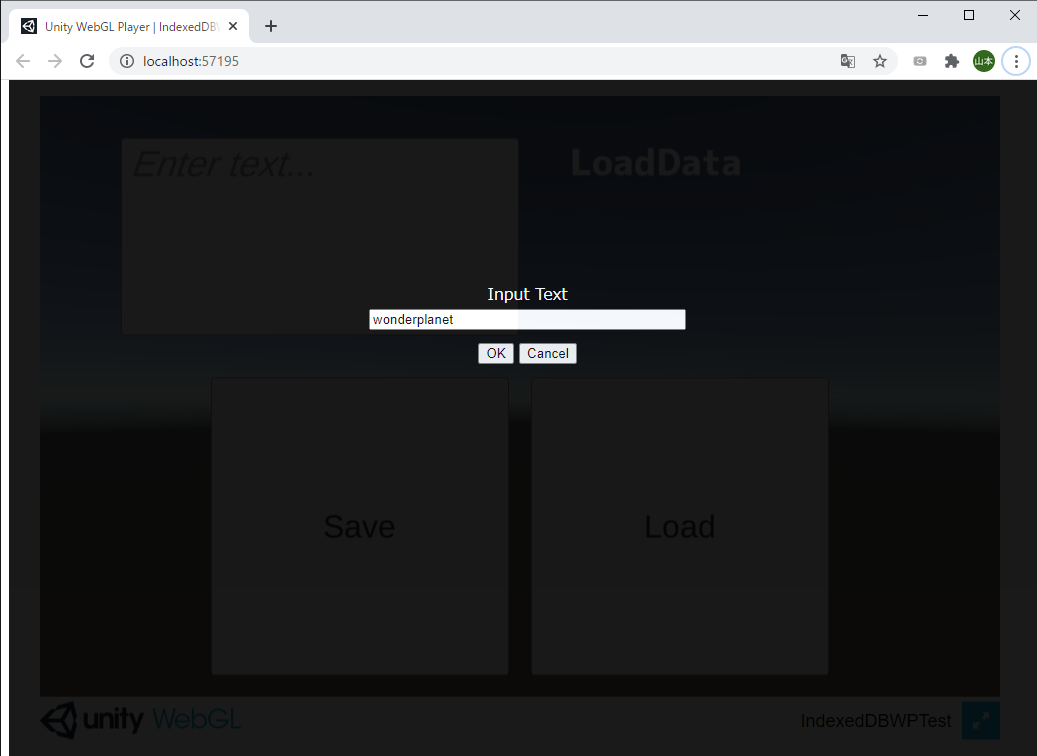Bookmark this page using the star icon
The height and width of the screenshot is (756, 1037).
click(x=880, y=61)
